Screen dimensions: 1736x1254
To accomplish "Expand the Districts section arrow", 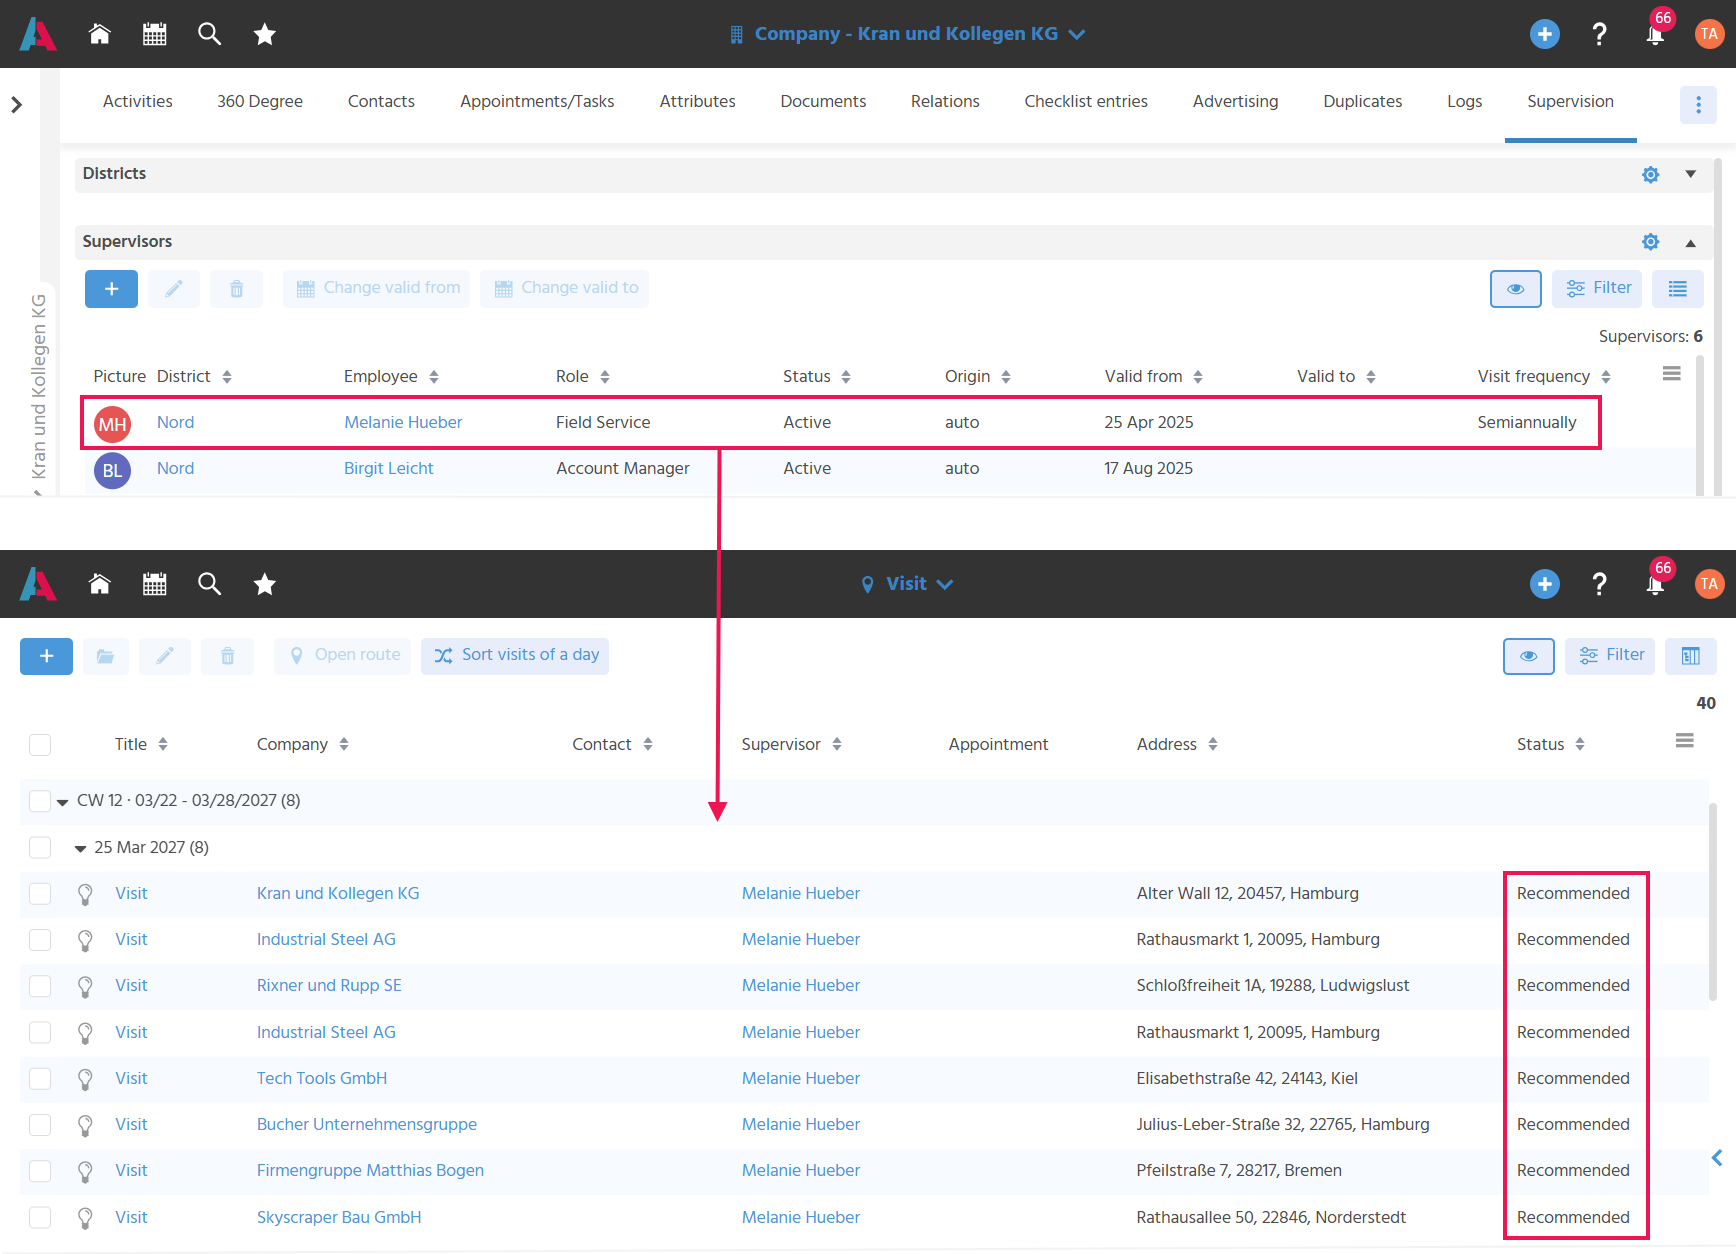I will point(1690,174).
